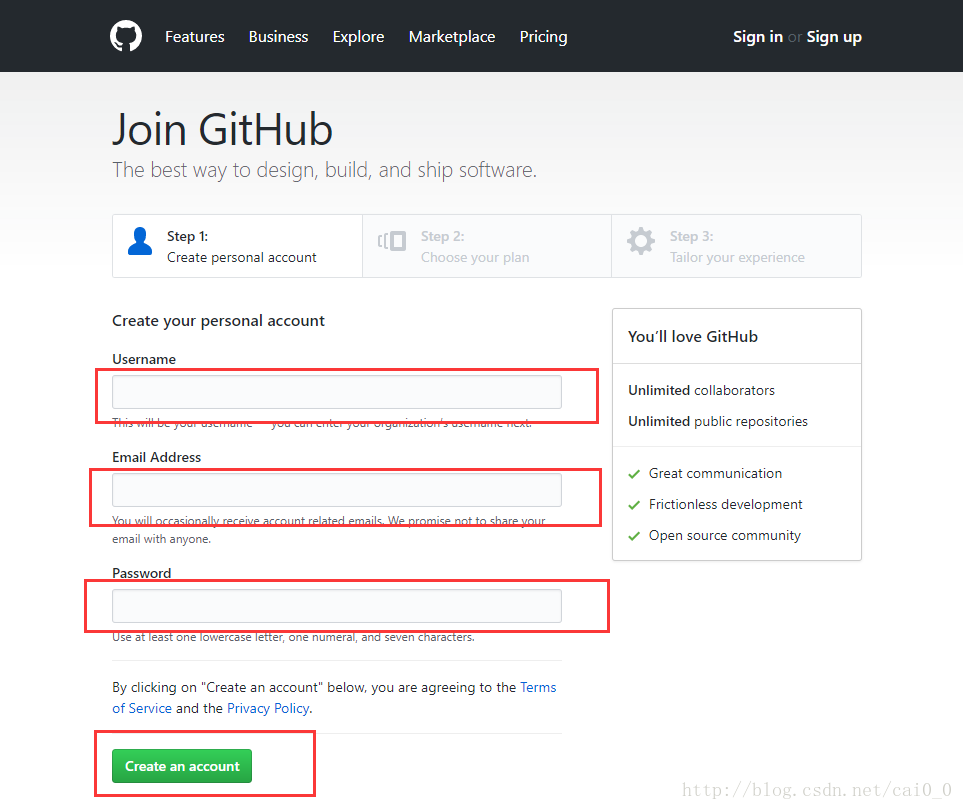
Task: Click the Step 2 plan box icon
Action: pos(391,240)
